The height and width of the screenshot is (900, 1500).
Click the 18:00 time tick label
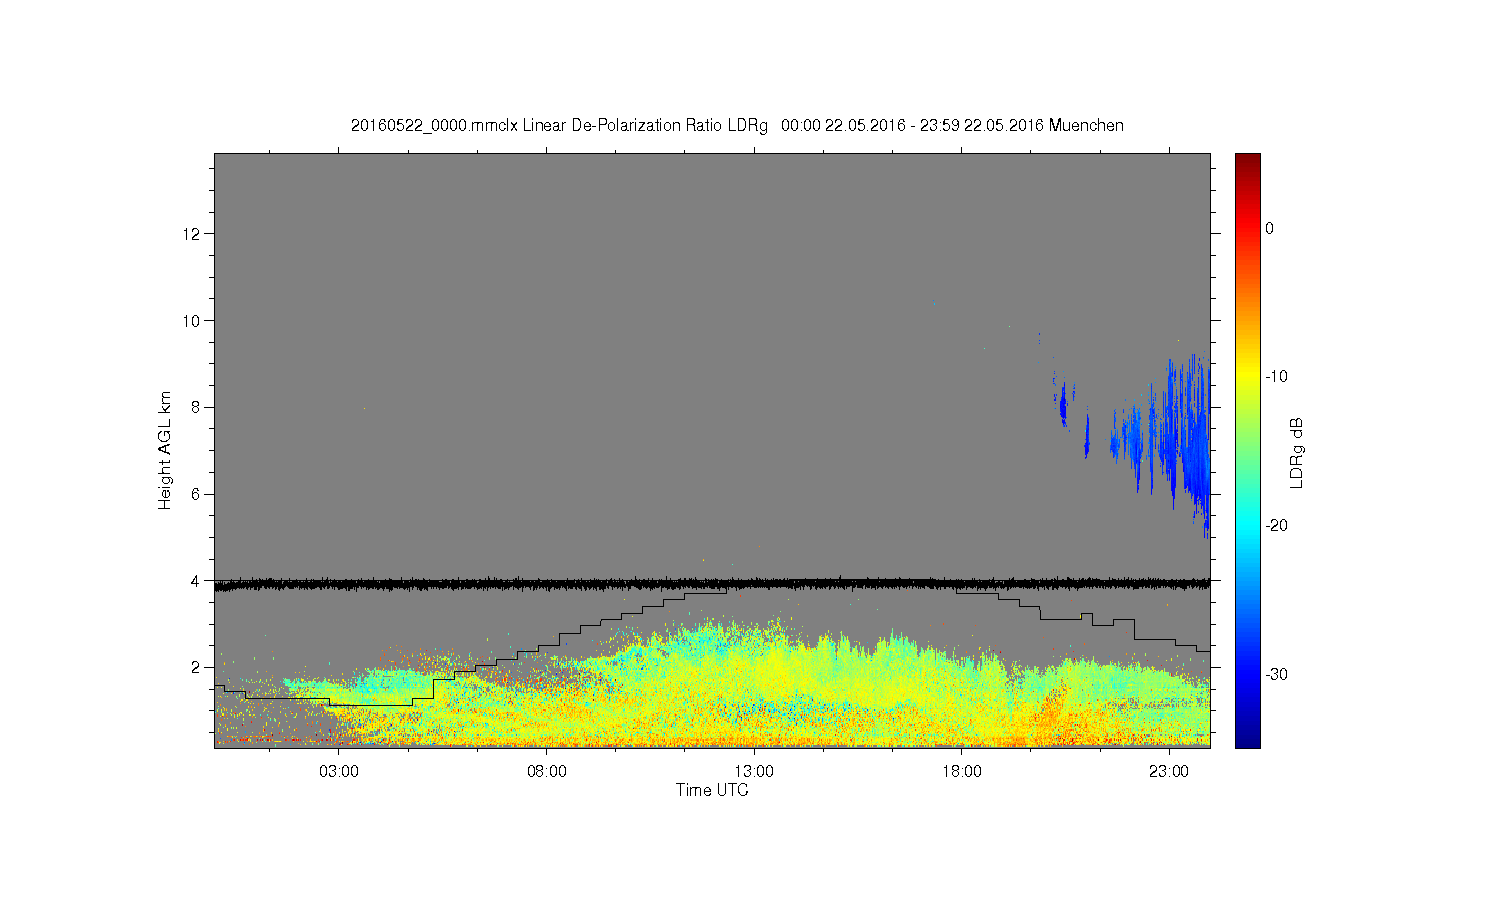[x=961, y=772]
